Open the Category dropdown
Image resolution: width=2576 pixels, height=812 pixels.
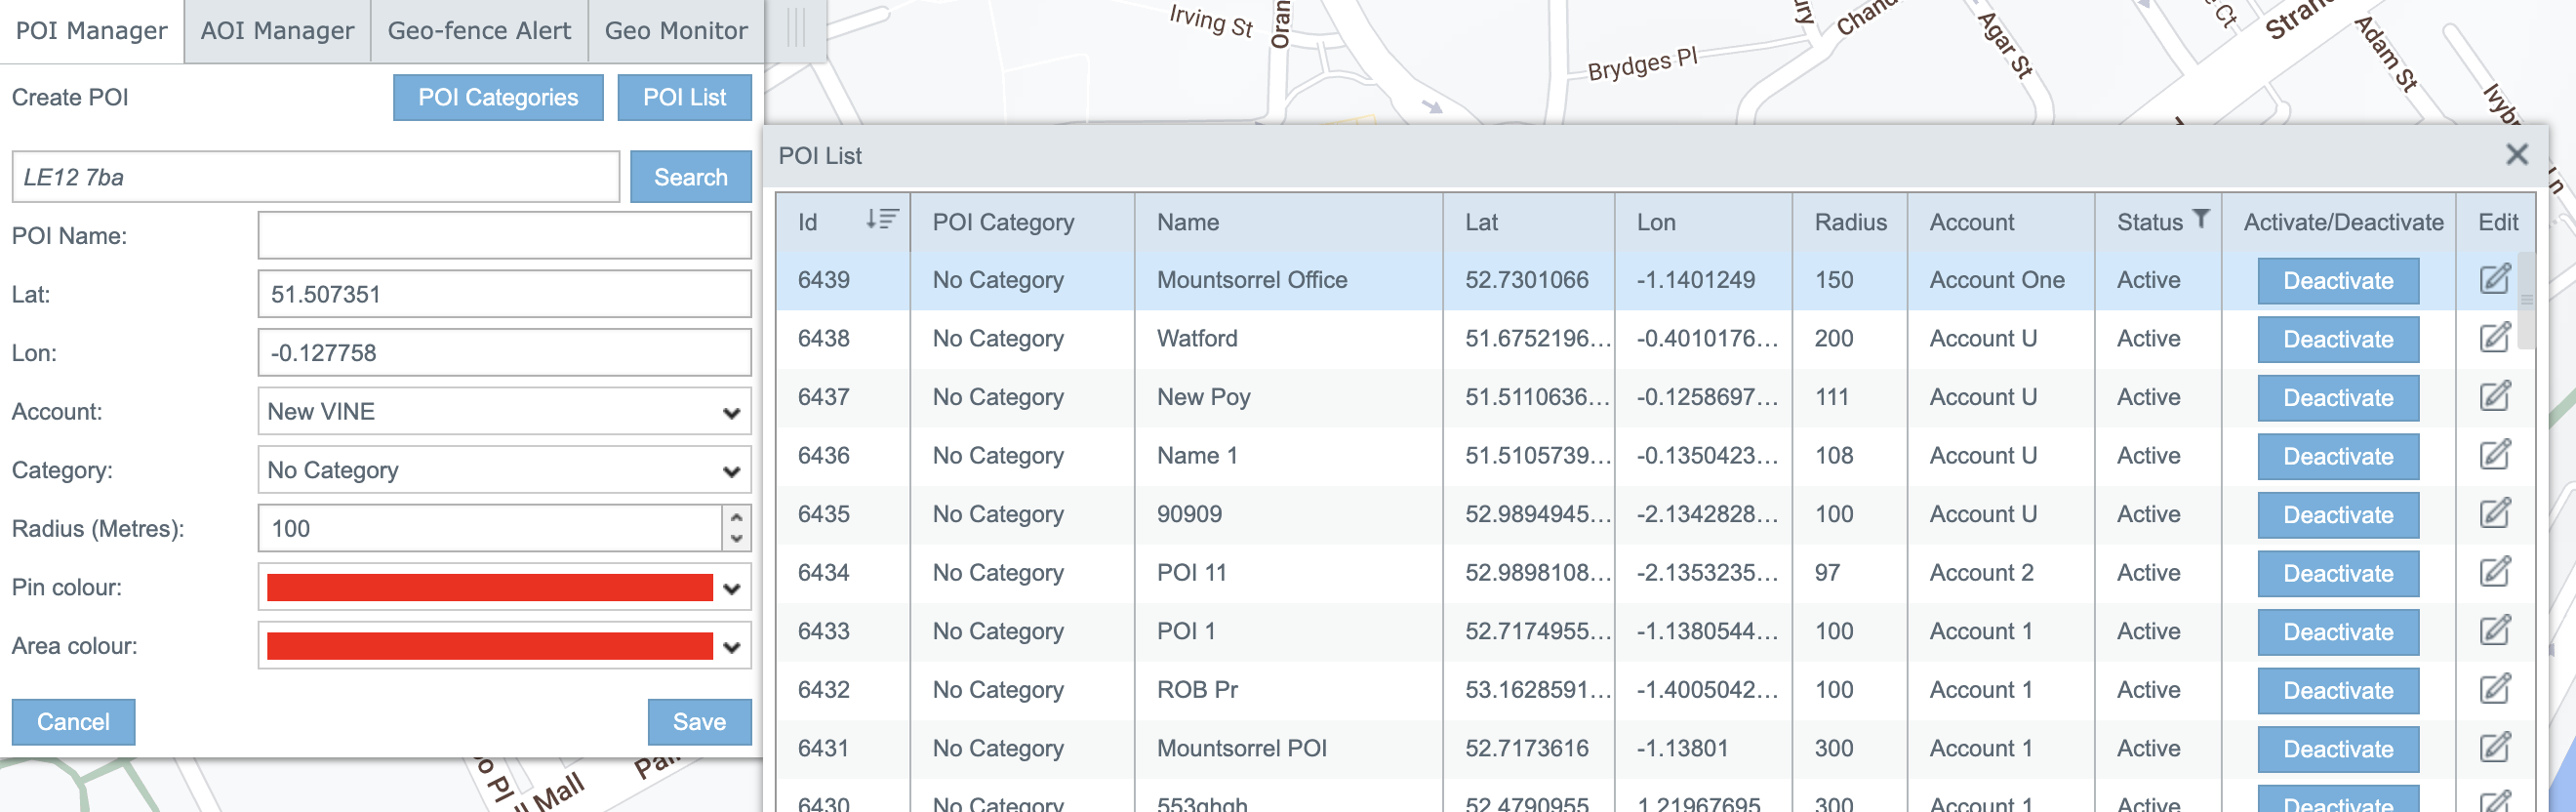[504, 470]
